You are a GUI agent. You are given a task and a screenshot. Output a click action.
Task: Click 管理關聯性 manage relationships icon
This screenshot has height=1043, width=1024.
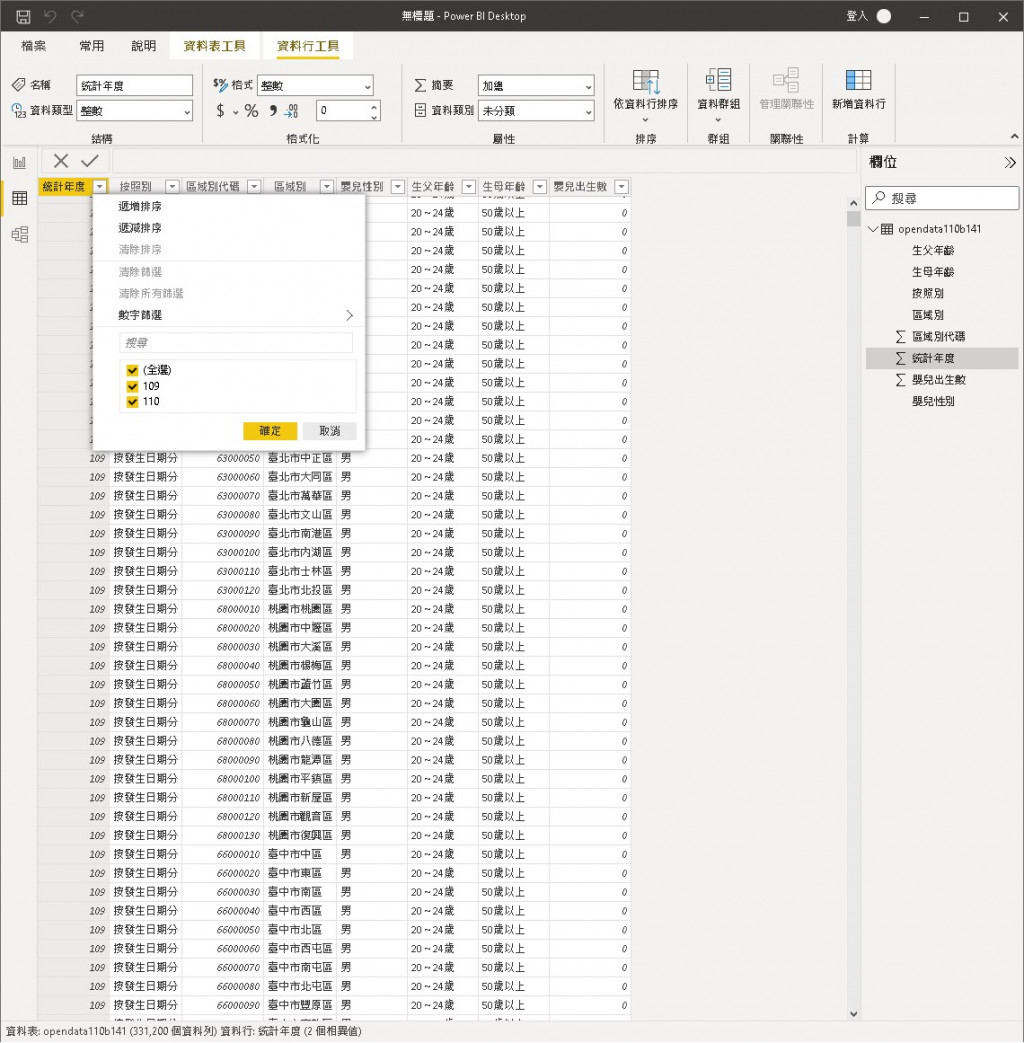[x=786, y=89]
